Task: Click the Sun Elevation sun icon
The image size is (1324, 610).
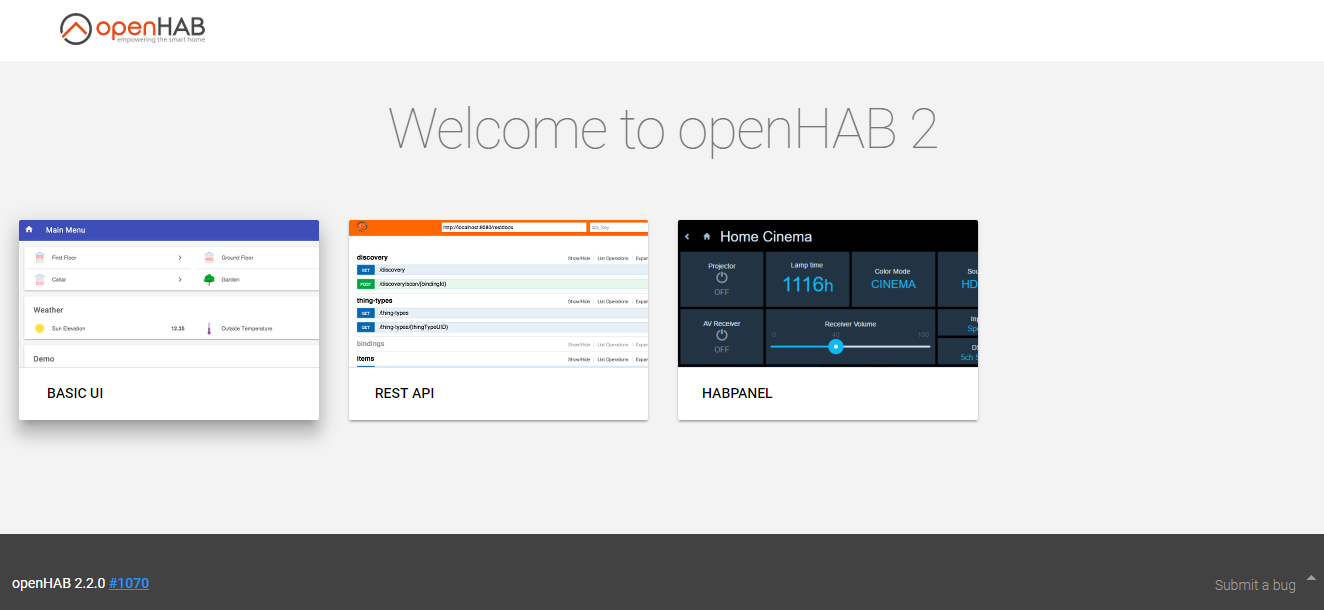Action: point(39,328)
